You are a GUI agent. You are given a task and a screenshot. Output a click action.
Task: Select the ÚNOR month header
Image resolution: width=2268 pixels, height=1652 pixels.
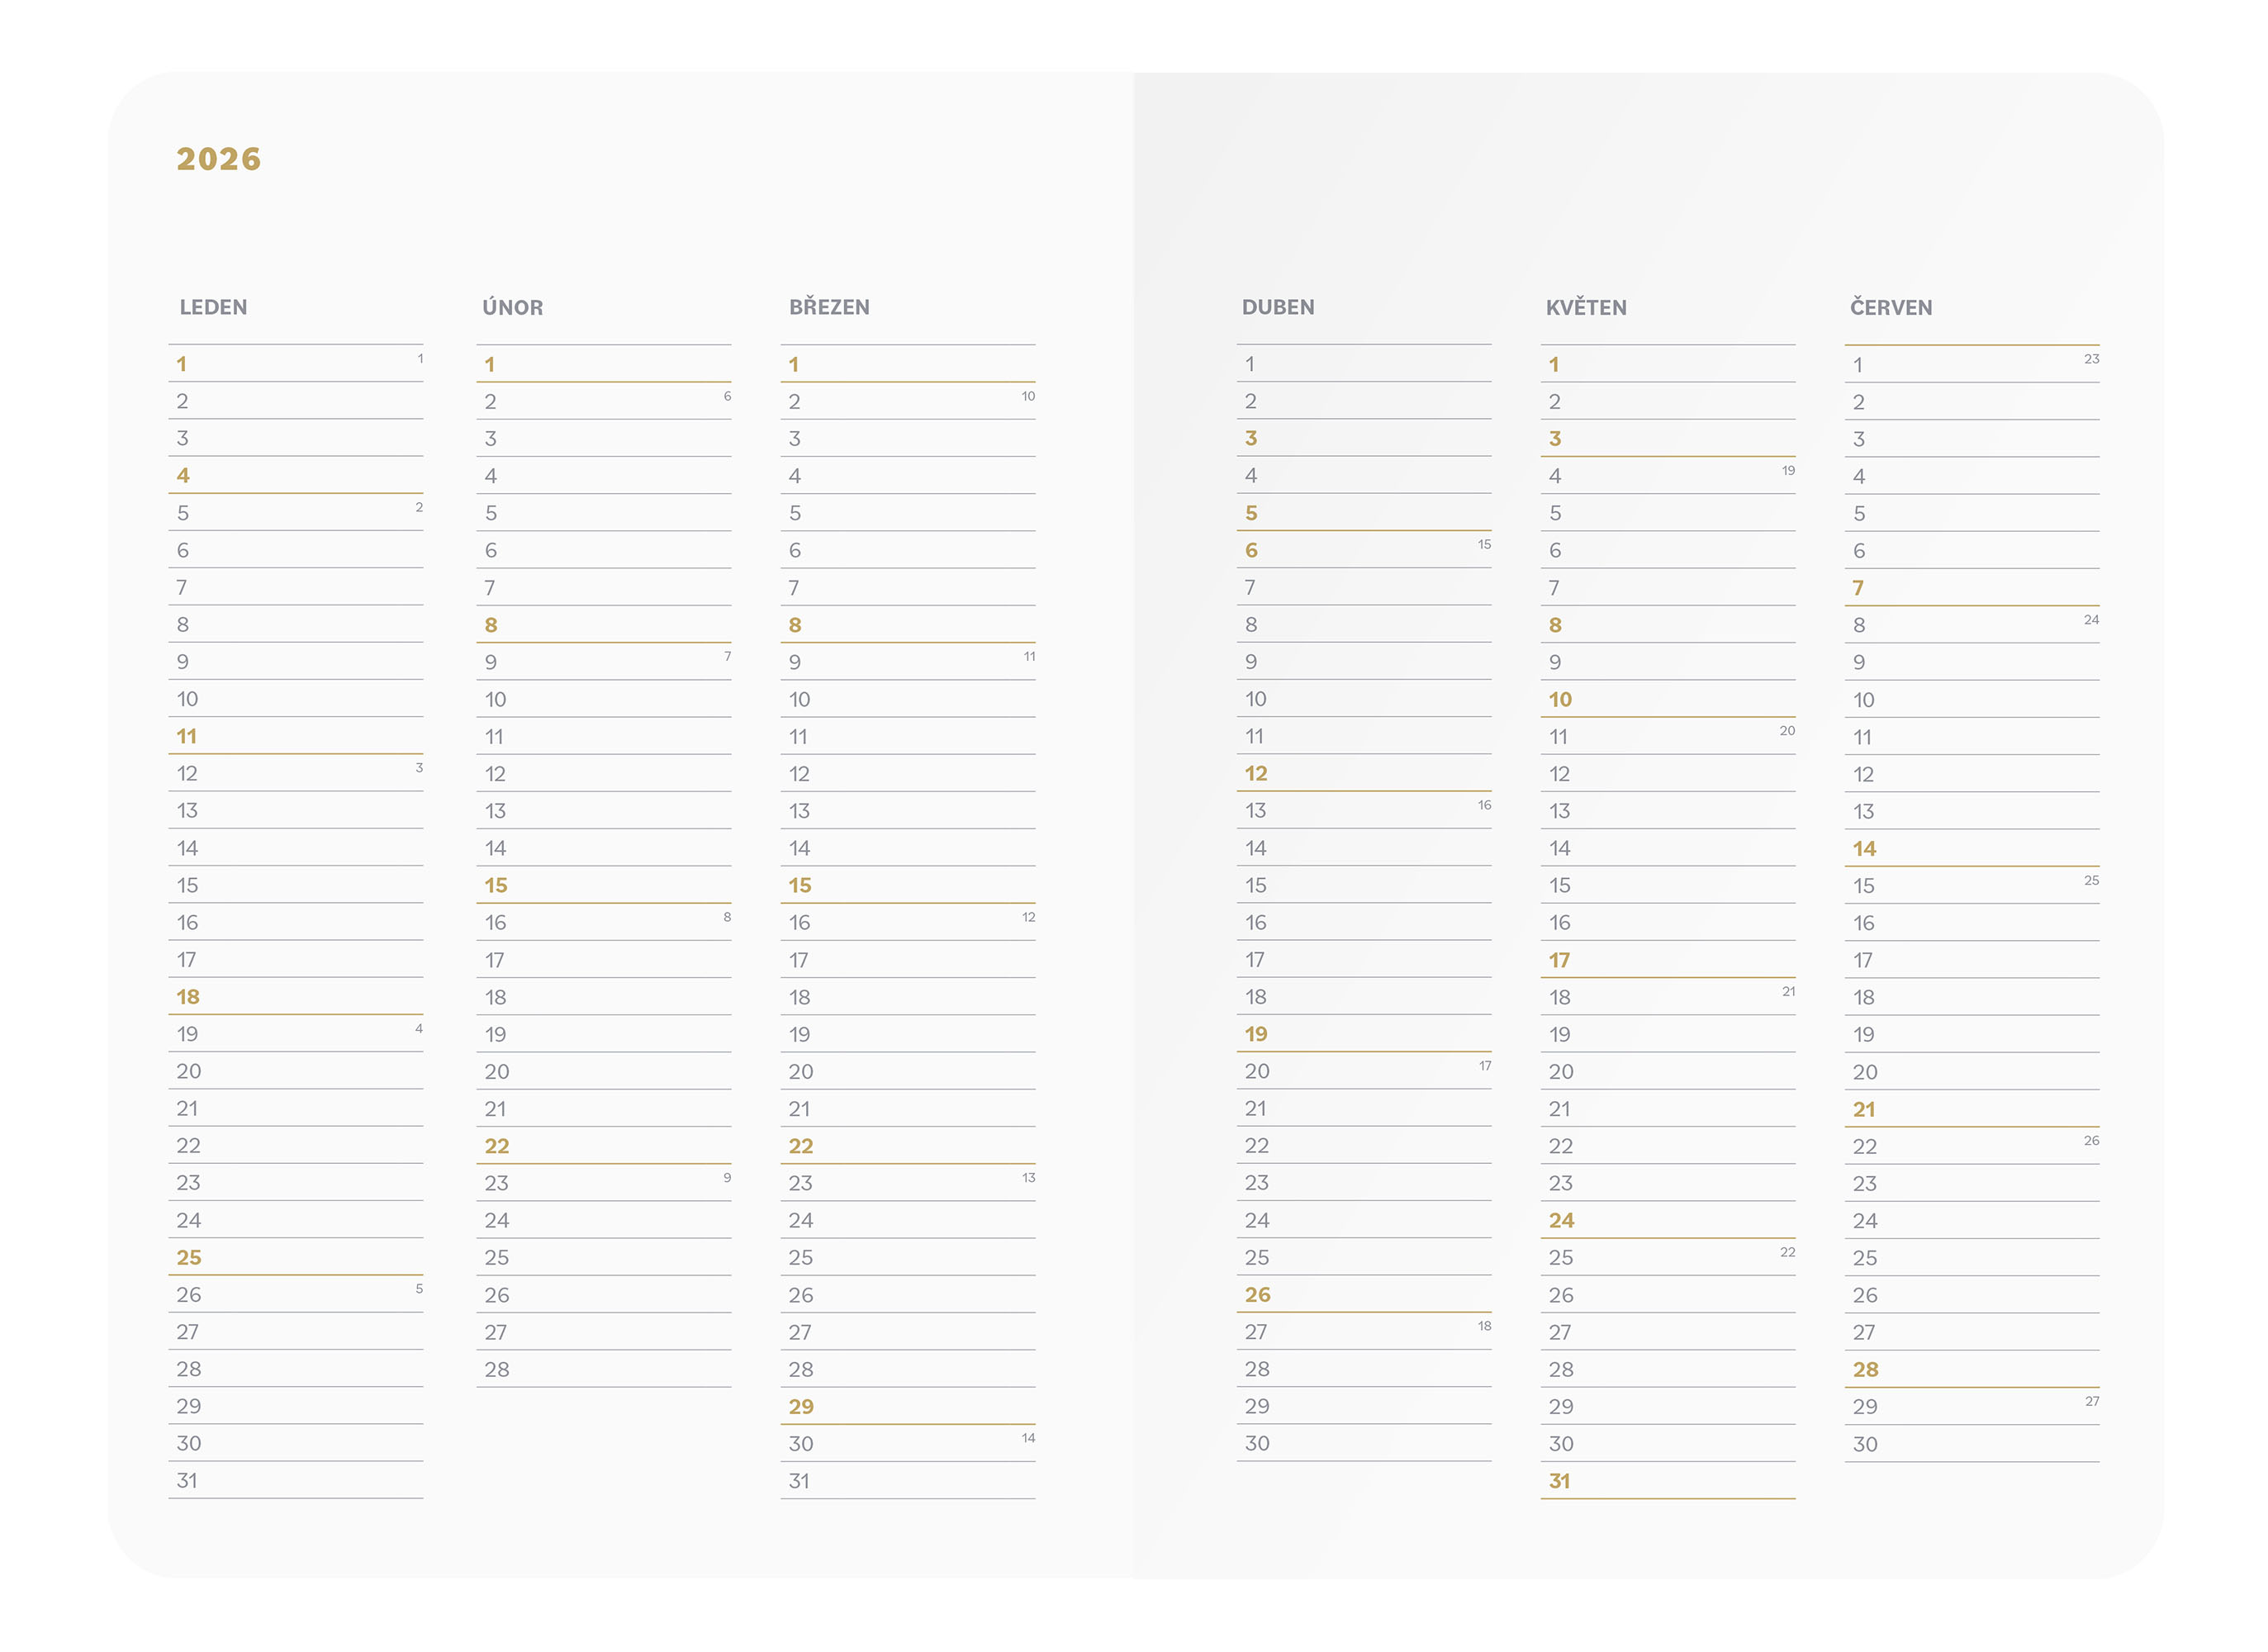click(513, 307)
